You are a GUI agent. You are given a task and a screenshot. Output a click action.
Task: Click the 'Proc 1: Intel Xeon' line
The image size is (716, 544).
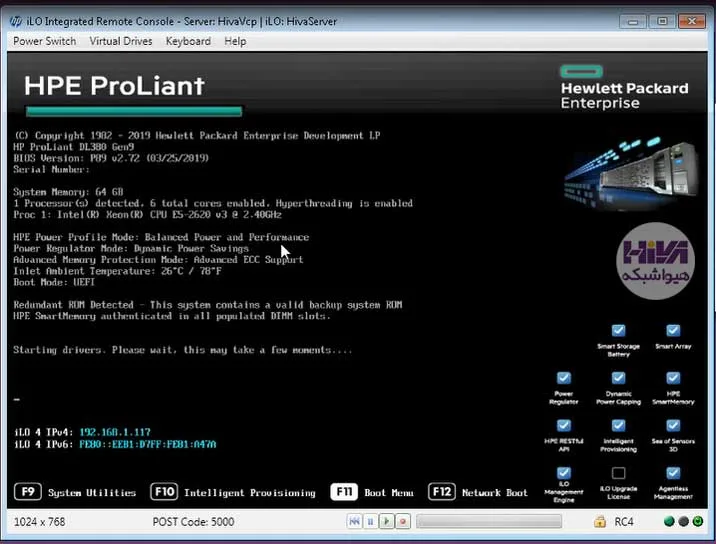147,214
